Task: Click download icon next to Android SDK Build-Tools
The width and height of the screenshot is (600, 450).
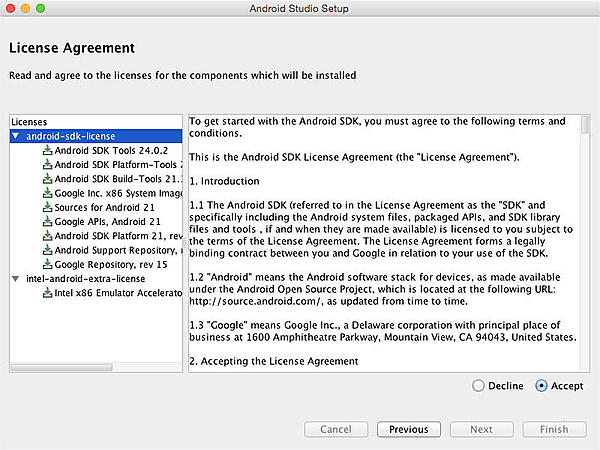Action: (47, 179)
